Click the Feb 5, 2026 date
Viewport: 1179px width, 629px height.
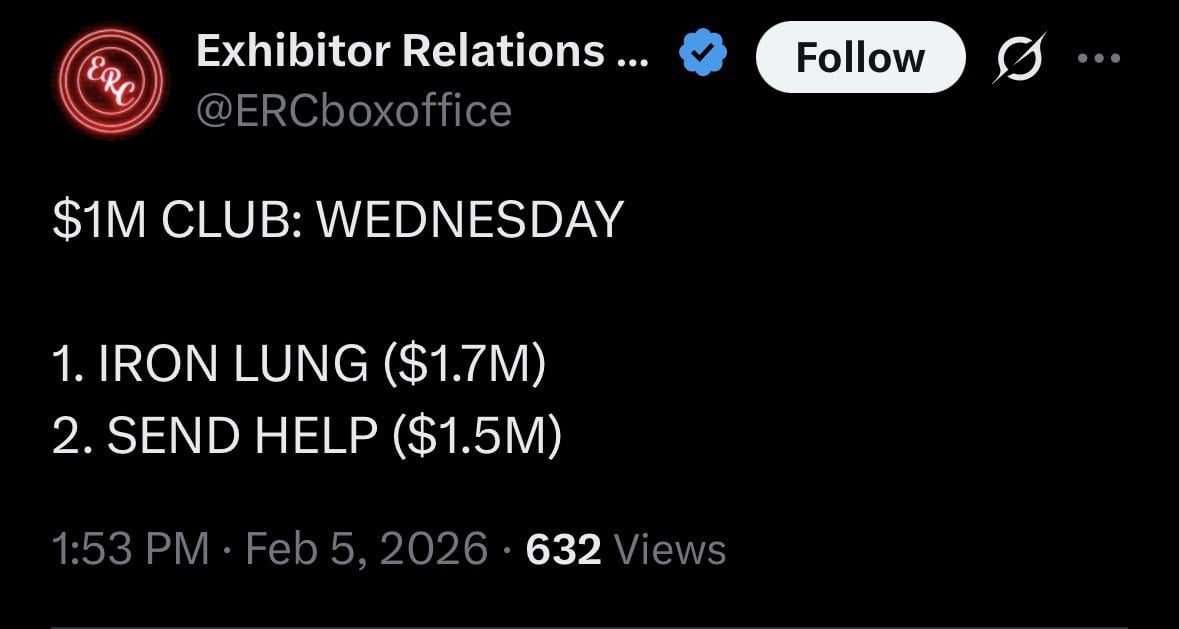click(366, 549)
